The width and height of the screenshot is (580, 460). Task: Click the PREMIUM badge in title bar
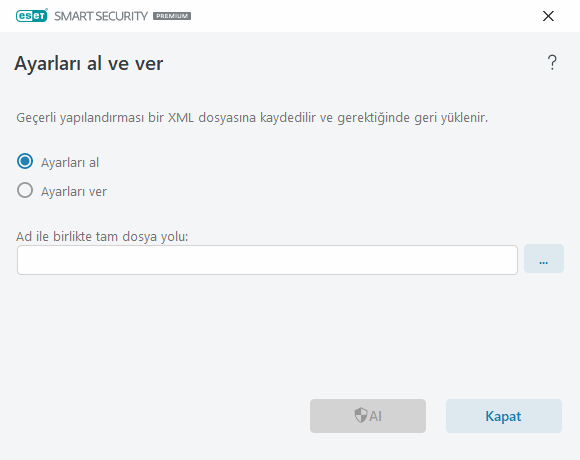point(172,16)
